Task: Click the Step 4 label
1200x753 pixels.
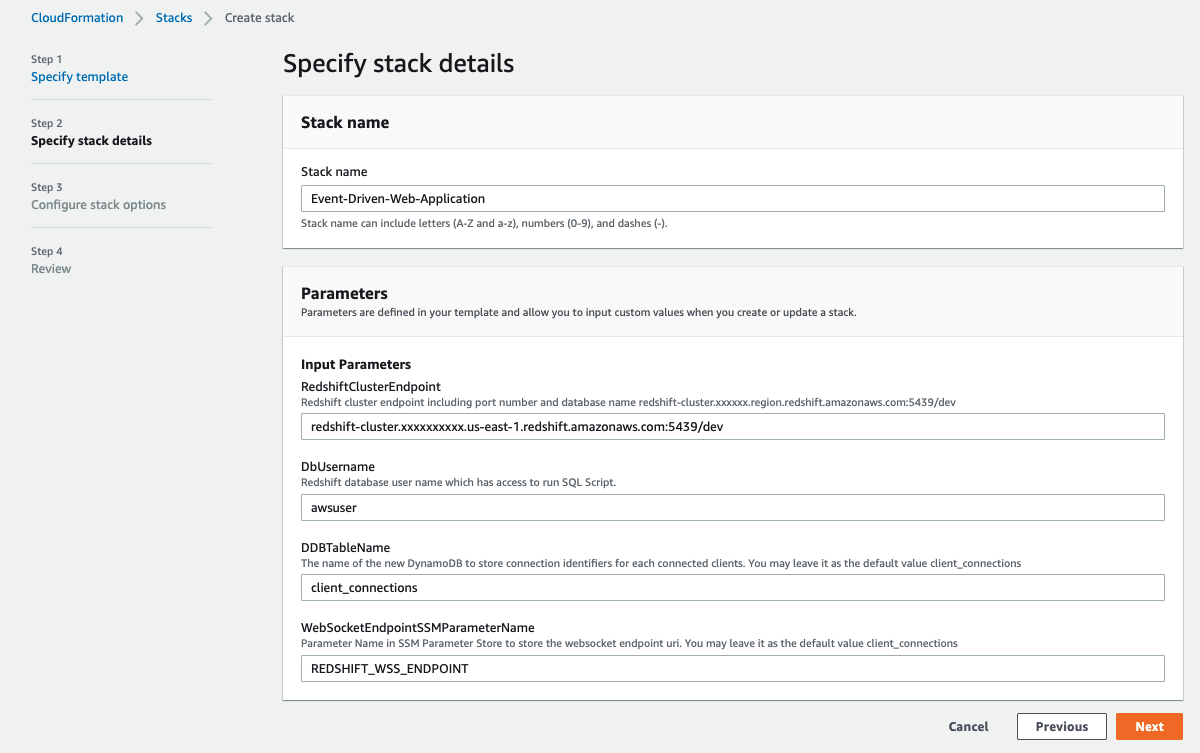Action: tap(47, 252)
